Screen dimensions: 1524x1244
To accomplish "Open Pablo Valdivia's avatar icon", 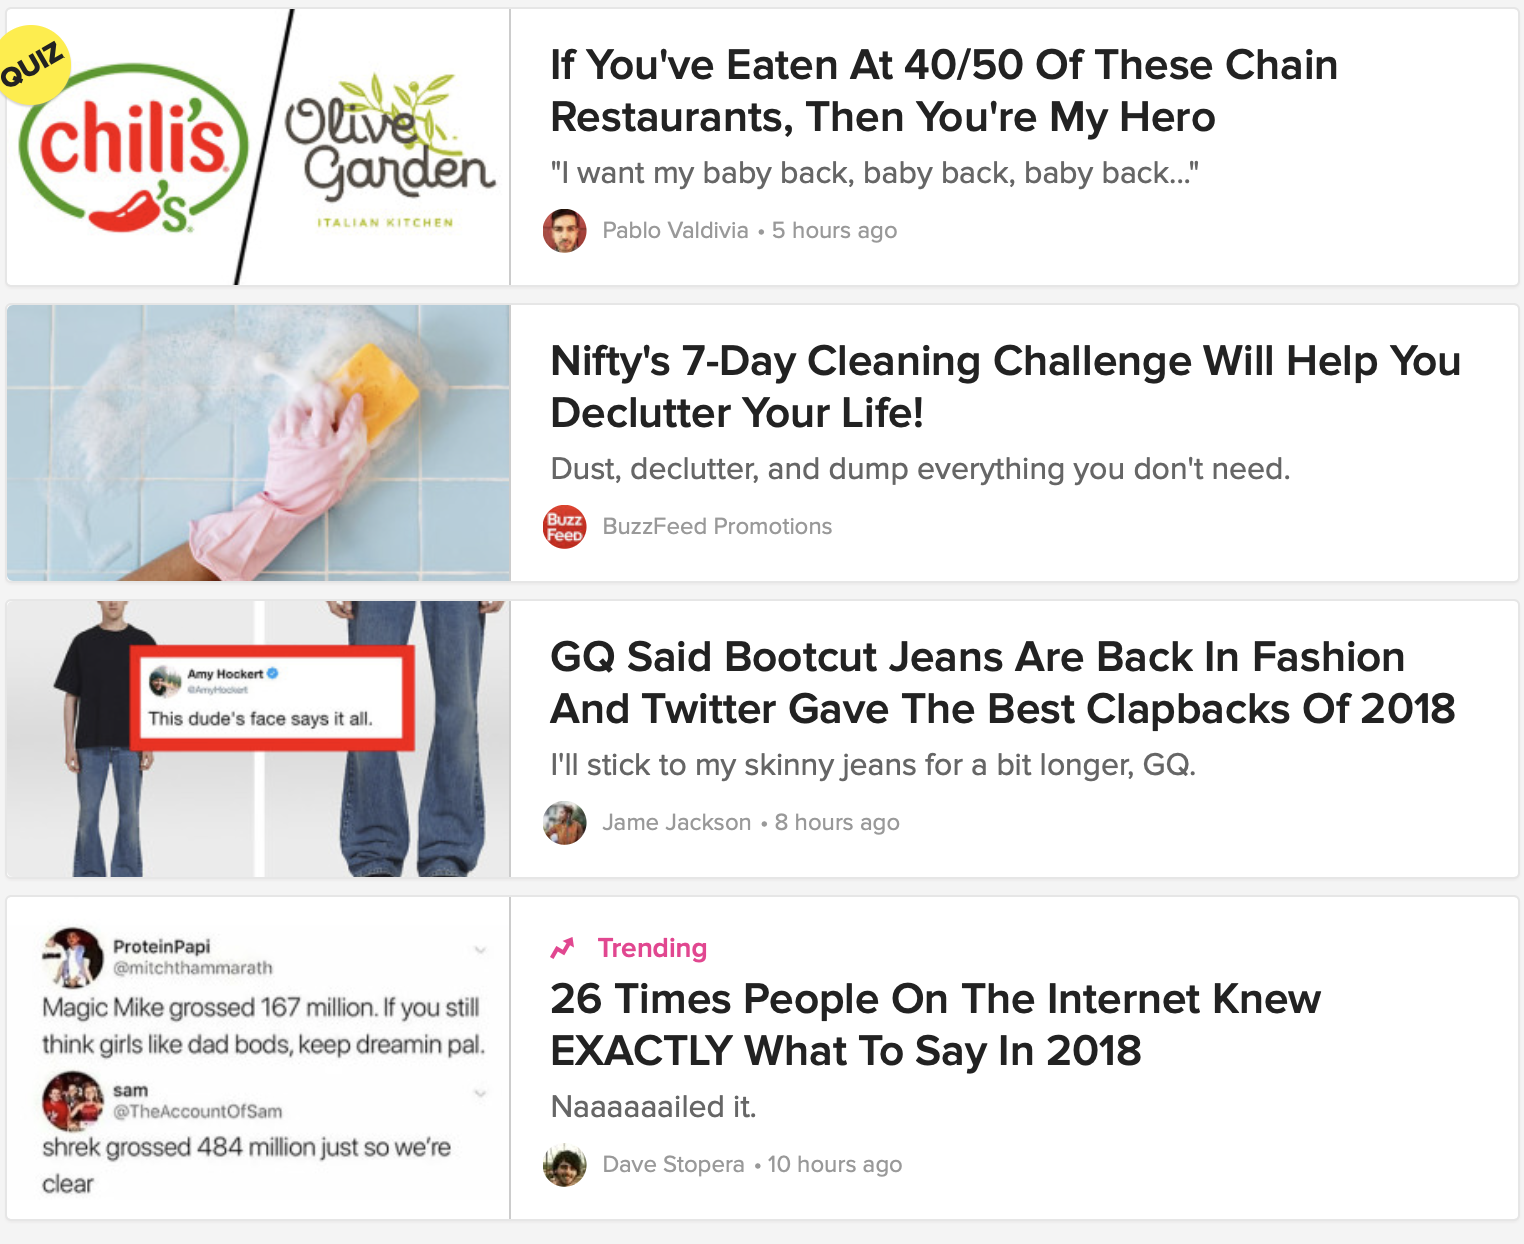I will (x=565, y=231).
